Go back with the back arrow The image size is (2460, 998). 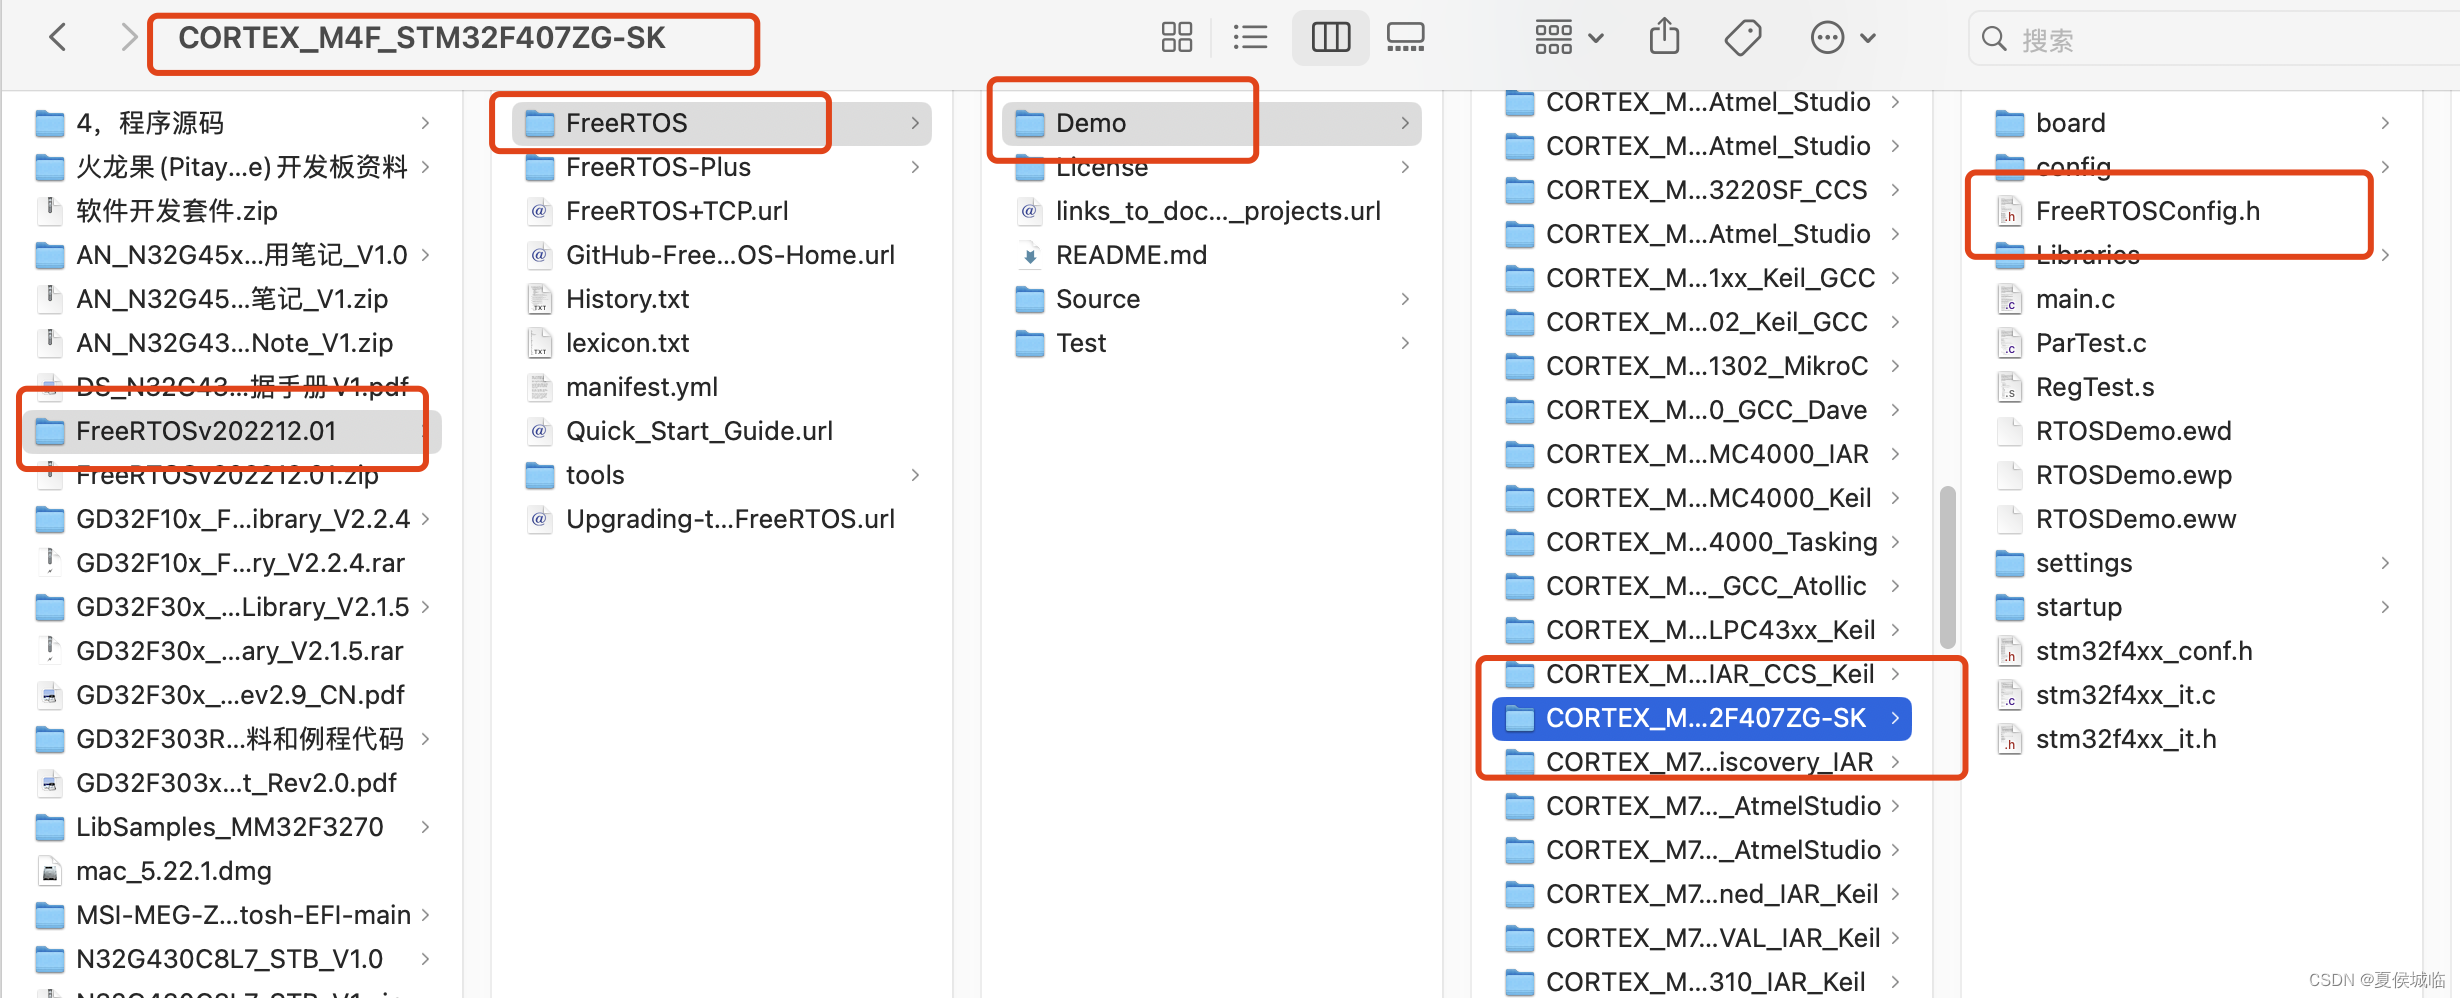click(58, 38)
